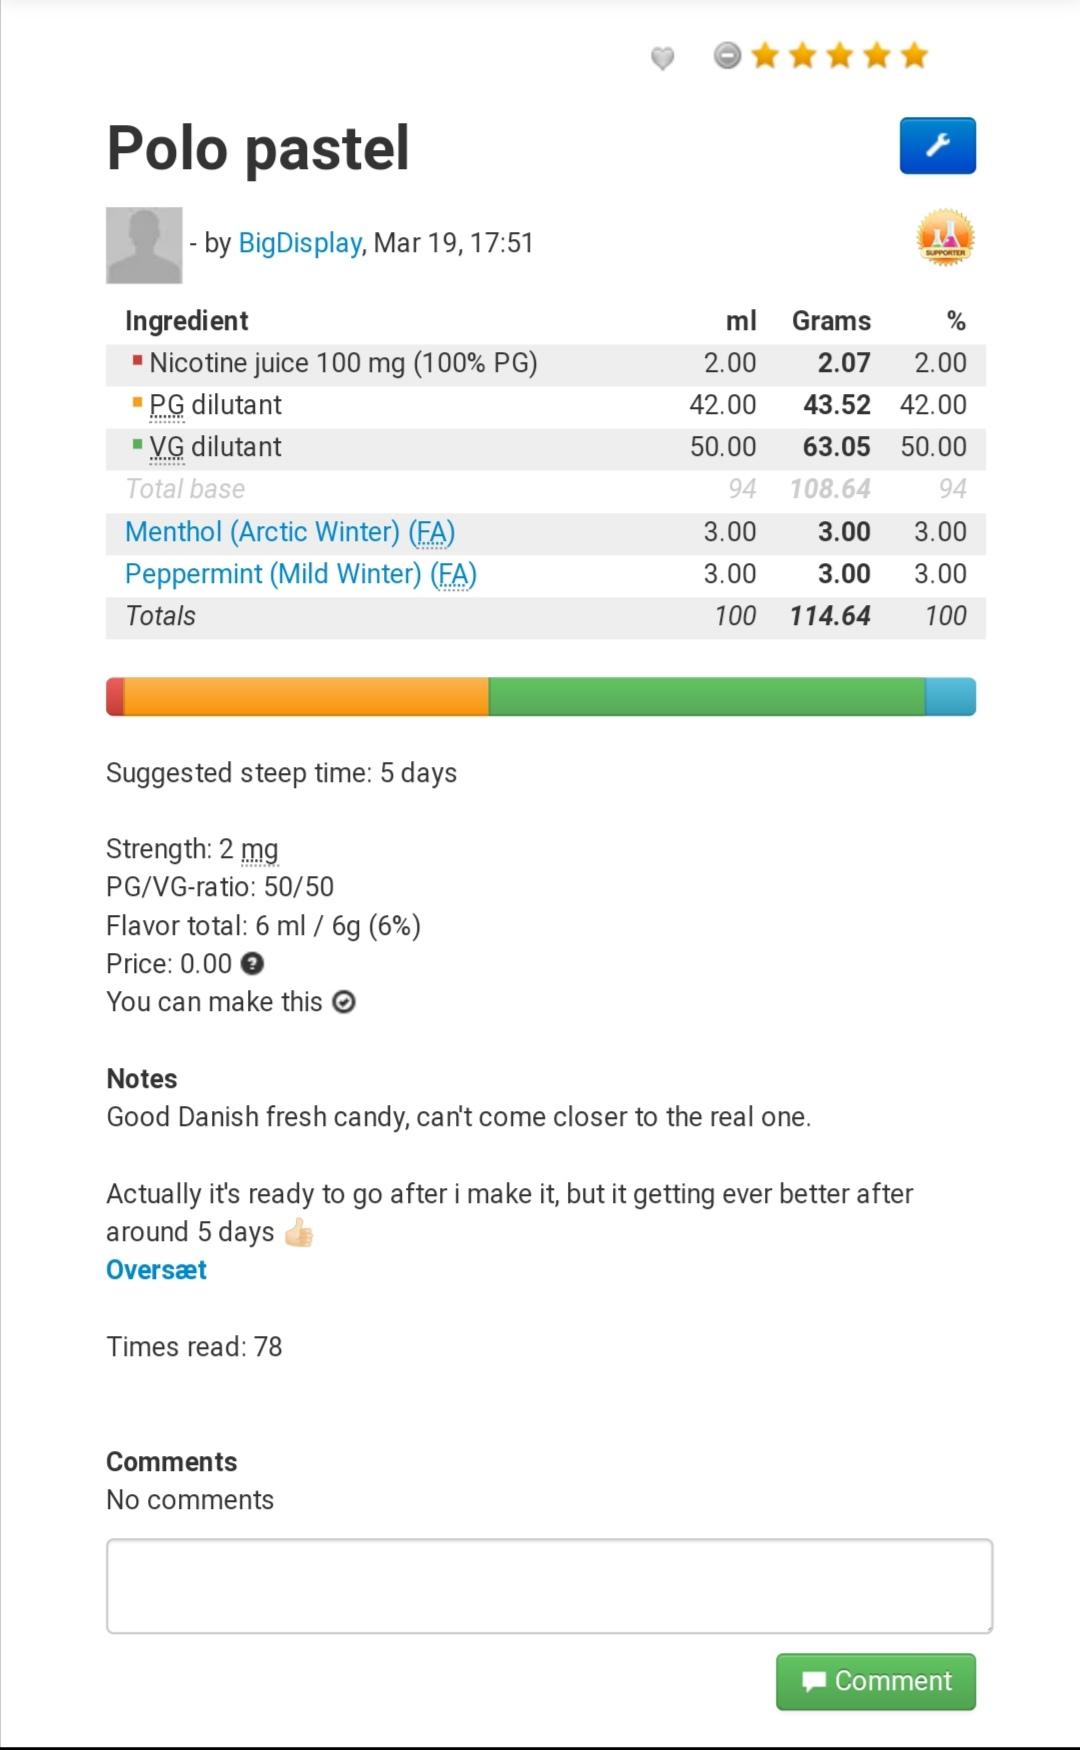This screenshot has height=1750, width=1080.
Task: Open Peppermint (Mild Winter) flavor link
Action: pyautogui.click(x=300, y=574)
